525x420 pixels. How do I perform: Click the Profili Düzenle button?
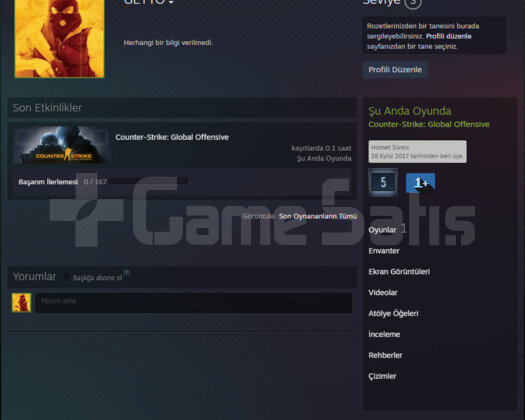395,70
